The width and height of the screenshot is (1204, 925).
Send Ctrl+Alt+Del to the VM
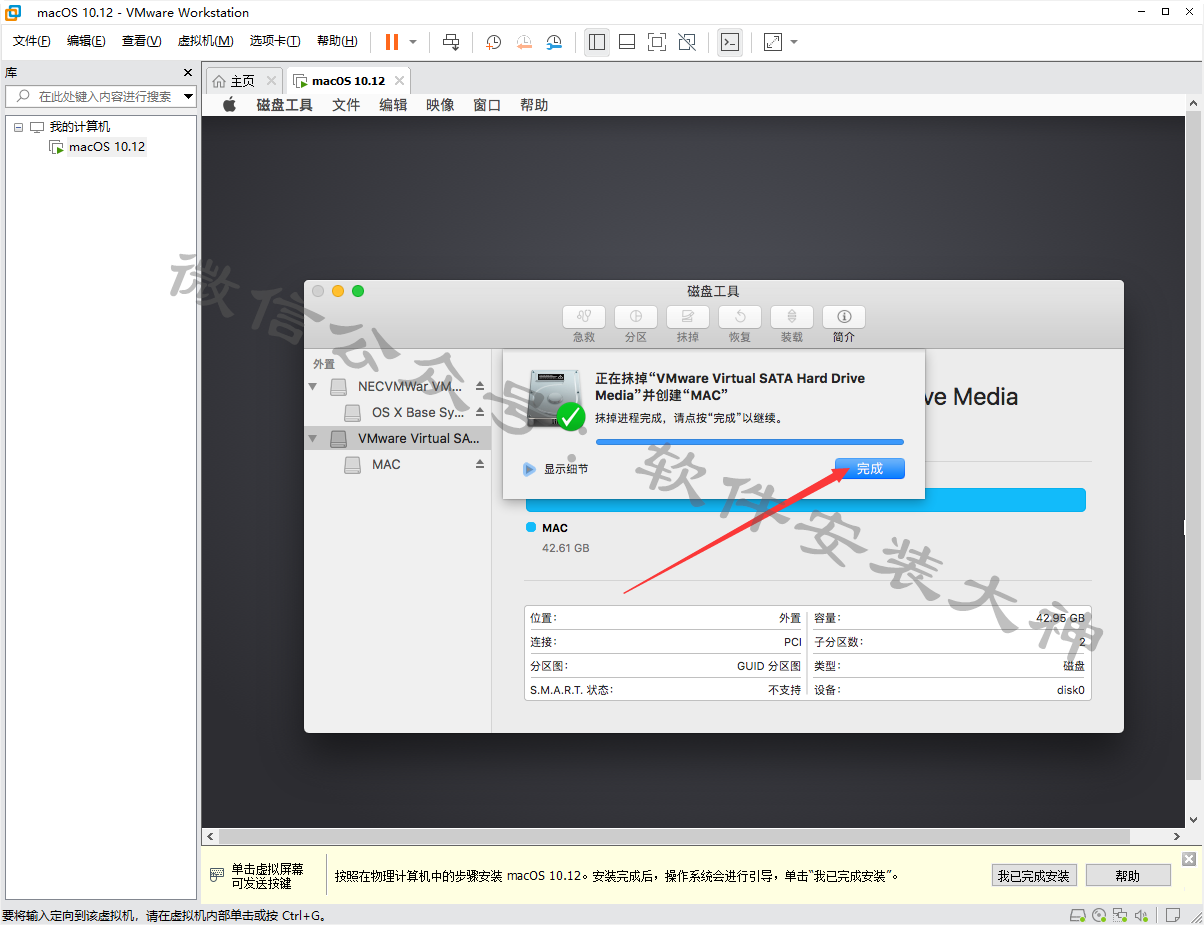click(451, 42)
